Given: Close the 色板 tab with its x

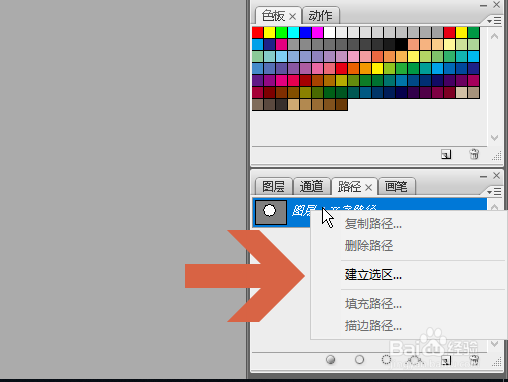Looking at the screenshot, I should point(292,16).
